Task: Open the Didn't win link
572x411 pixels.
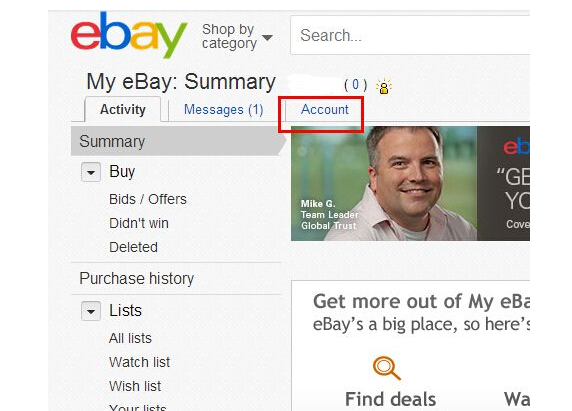Action: 139,223
